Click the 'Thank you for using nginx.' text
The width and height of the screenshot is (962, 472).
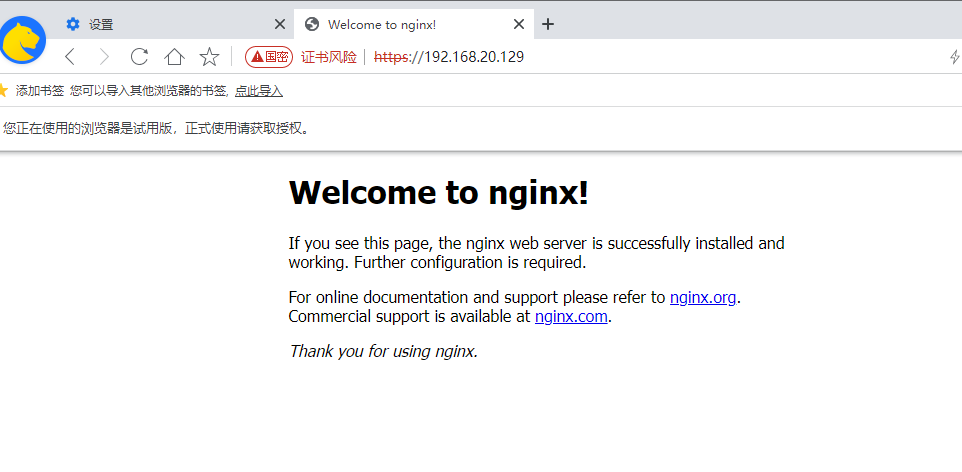click(x=383, y=351)
